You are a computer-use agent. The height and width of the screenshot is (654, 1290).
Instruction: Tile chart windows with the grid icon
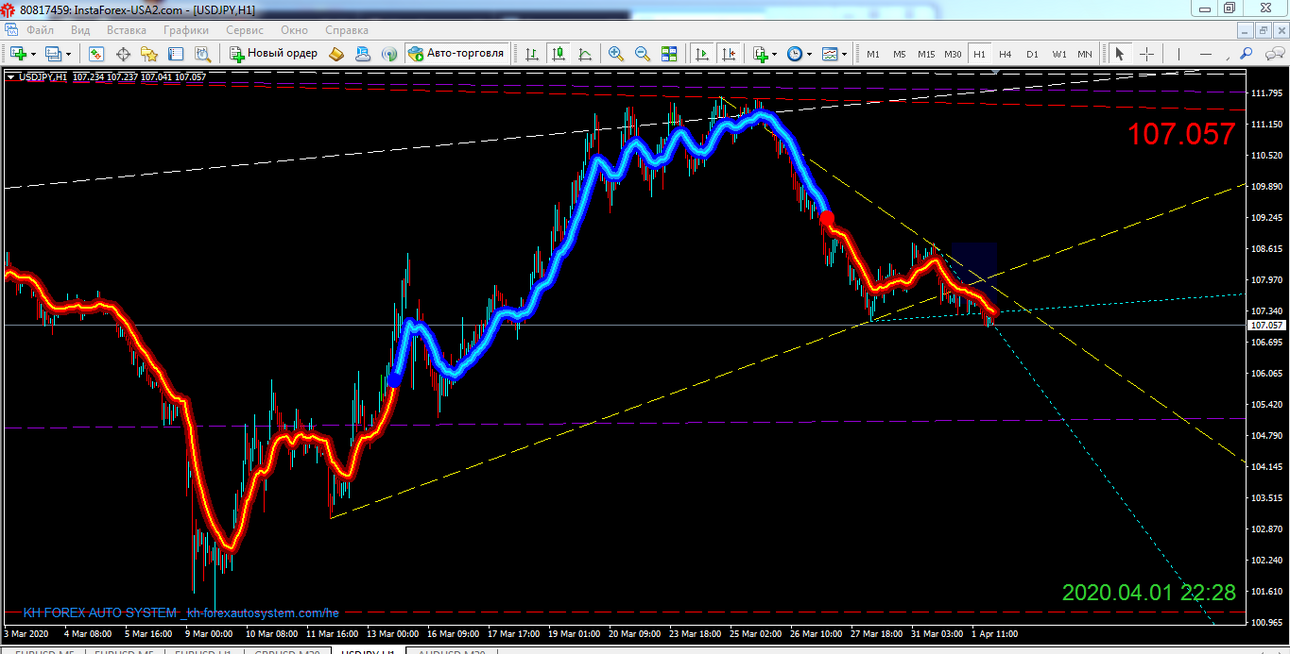click(x=669, y=53)
